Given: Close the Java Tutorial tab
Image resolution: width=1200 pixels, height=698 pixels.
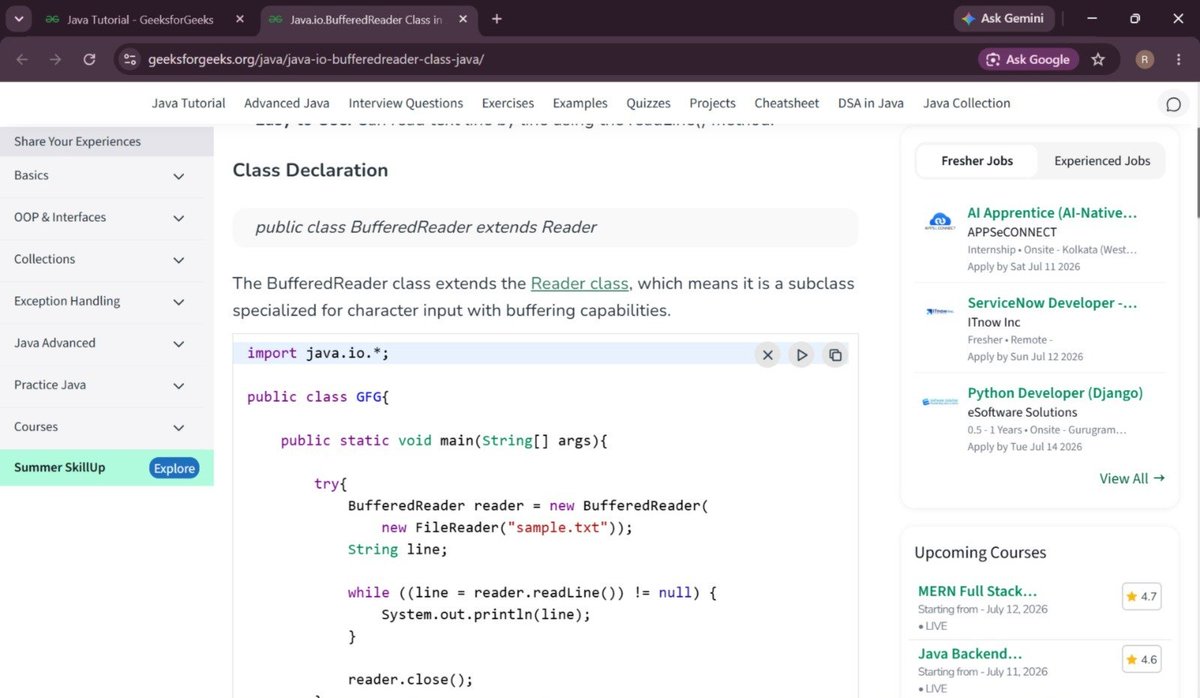Looking at the screenshot, I should pyautogui.click(x=238, y=19).
